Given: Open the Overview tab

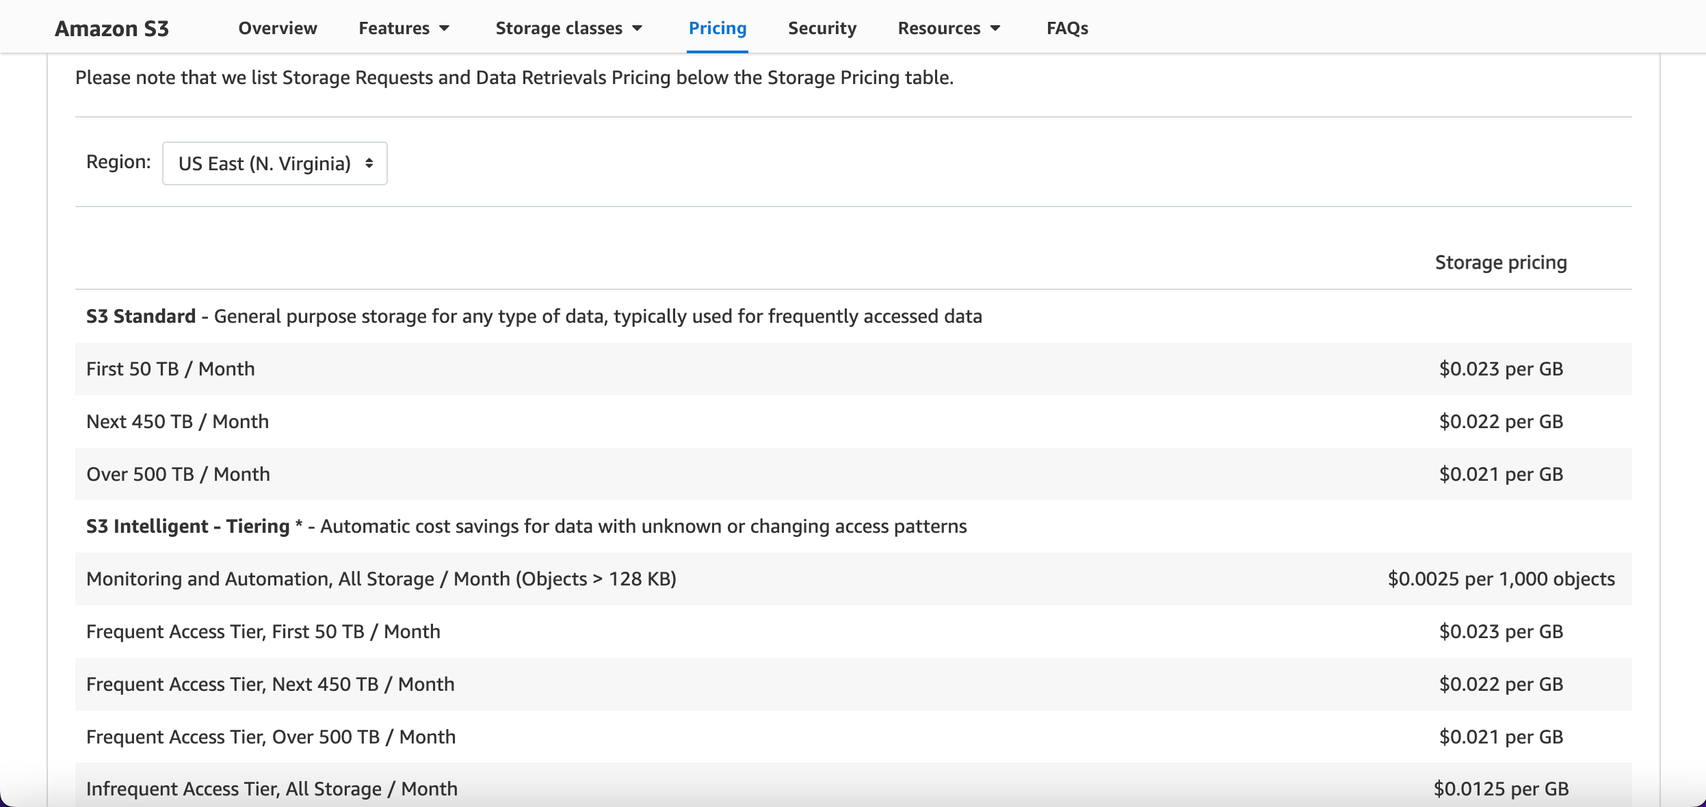Looking at the screenshot, I should 277,28.
